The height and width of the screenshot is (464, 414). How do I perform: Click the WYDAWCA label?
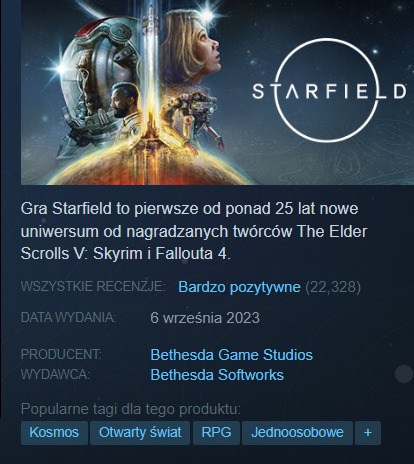(x=55, y=374)
